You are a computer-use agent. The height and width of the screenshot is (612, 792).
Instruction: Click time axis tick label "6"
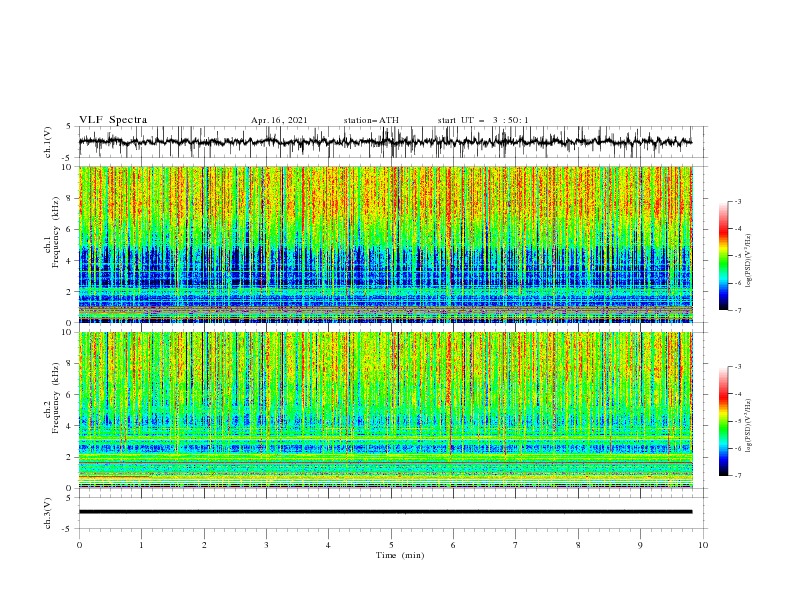click(453, 545)
